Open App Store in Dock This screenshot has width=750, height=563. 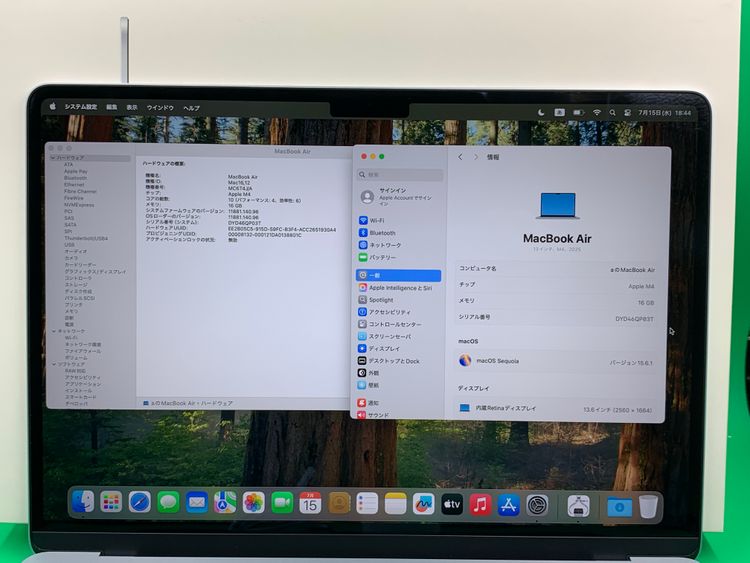pos(508,505)
